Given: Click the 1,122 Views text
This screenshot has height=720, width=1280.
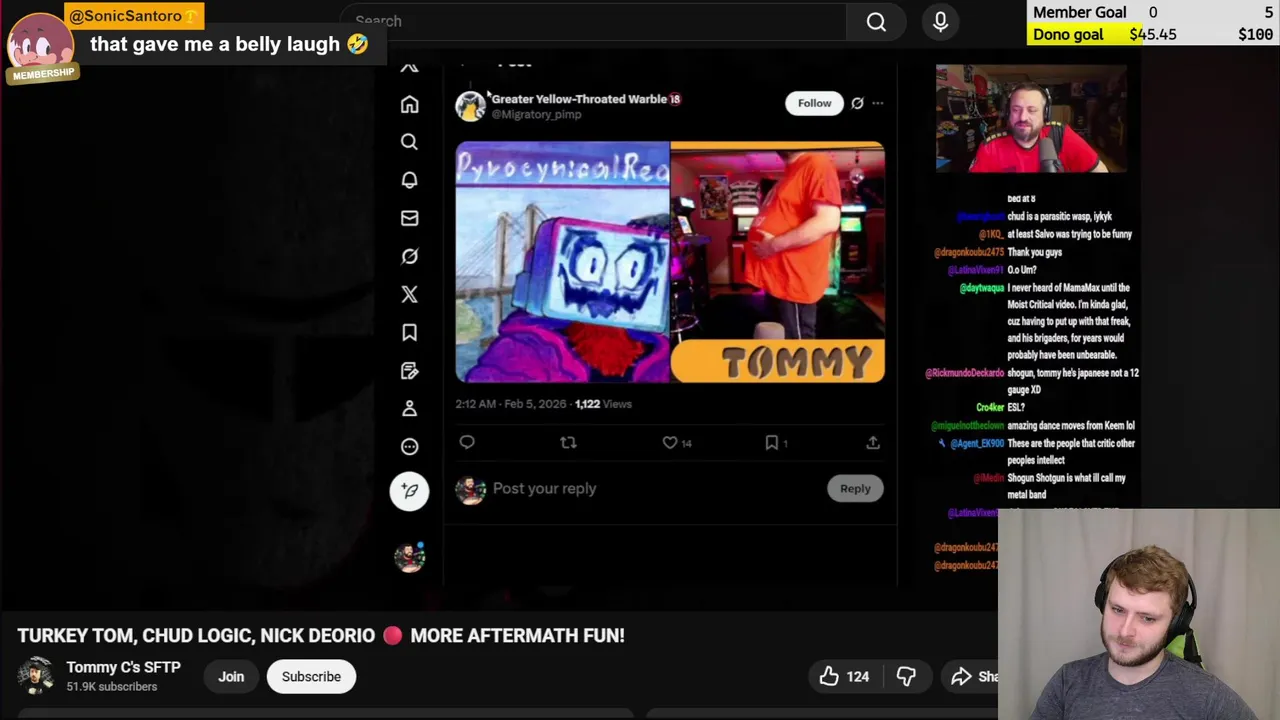Looking at the screenshot, I should 603,404.
